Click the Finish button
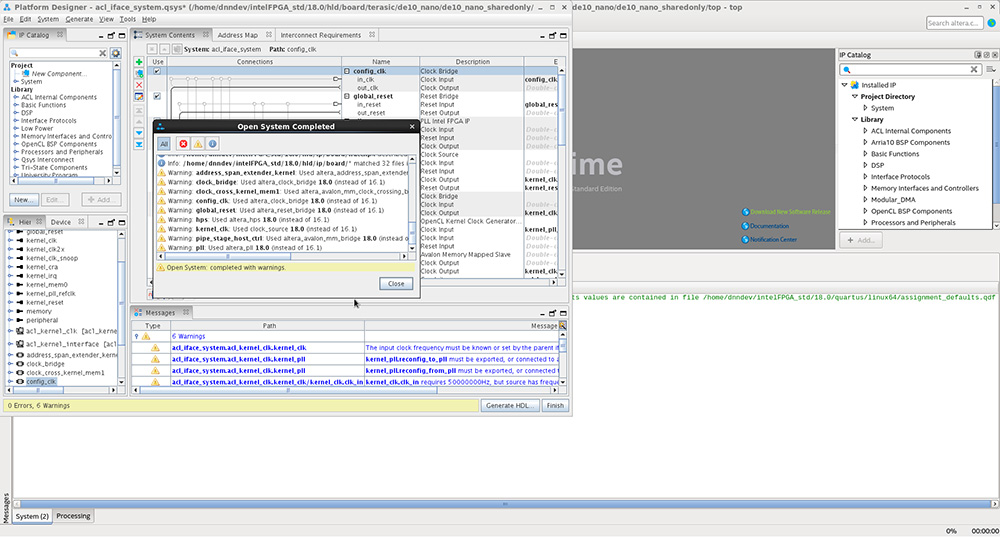 (555, 406)
